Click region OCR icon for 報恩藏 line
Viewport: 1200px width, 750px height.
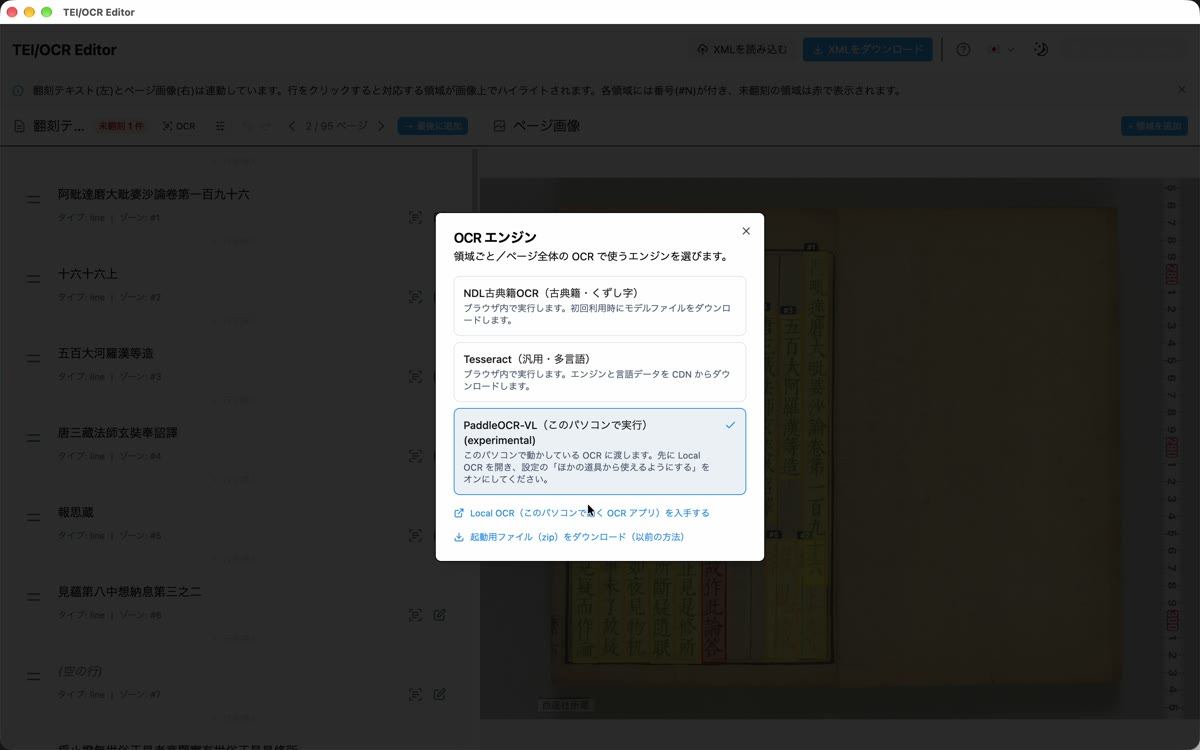pyautogui.click(x=415, y=536)
